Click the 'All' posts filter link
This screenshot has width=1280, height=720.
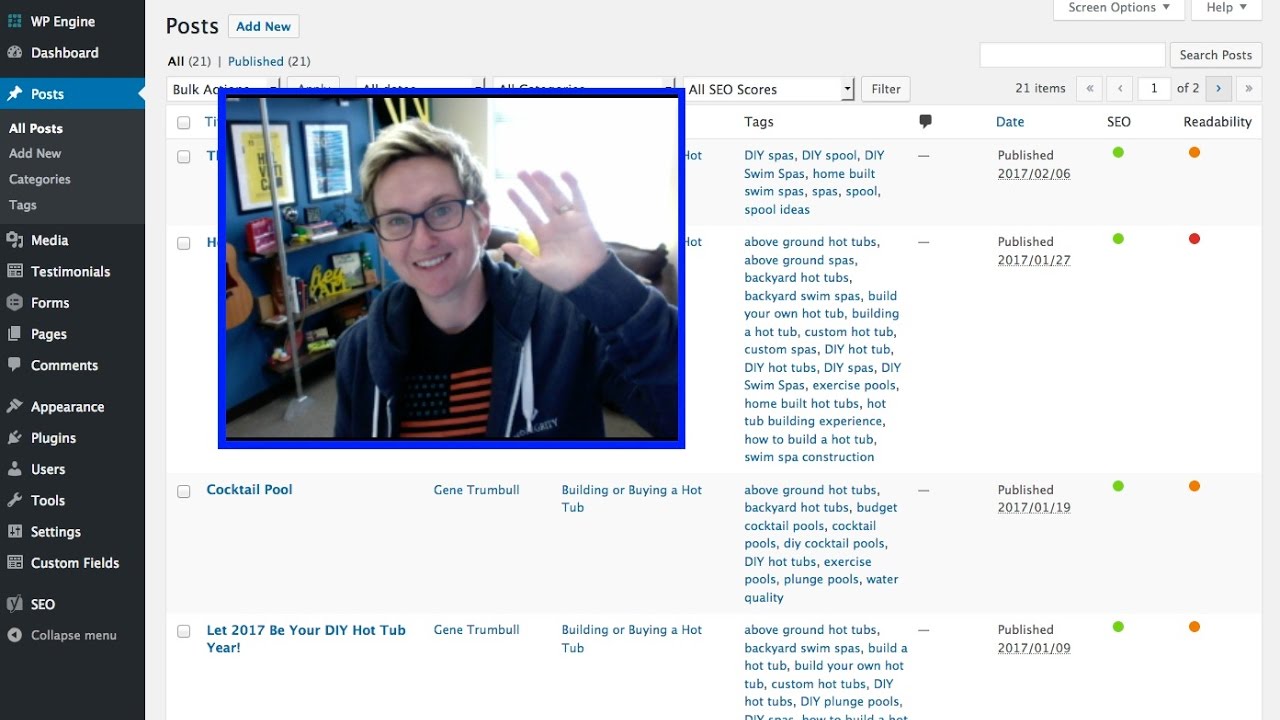coord(175,61)
